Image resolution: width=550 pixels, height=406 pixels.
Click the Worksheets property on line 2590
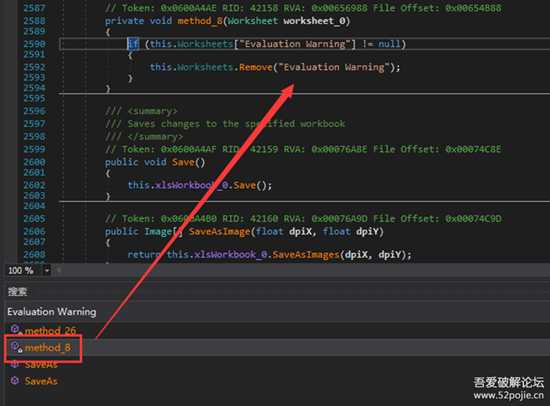pos(205,44)
